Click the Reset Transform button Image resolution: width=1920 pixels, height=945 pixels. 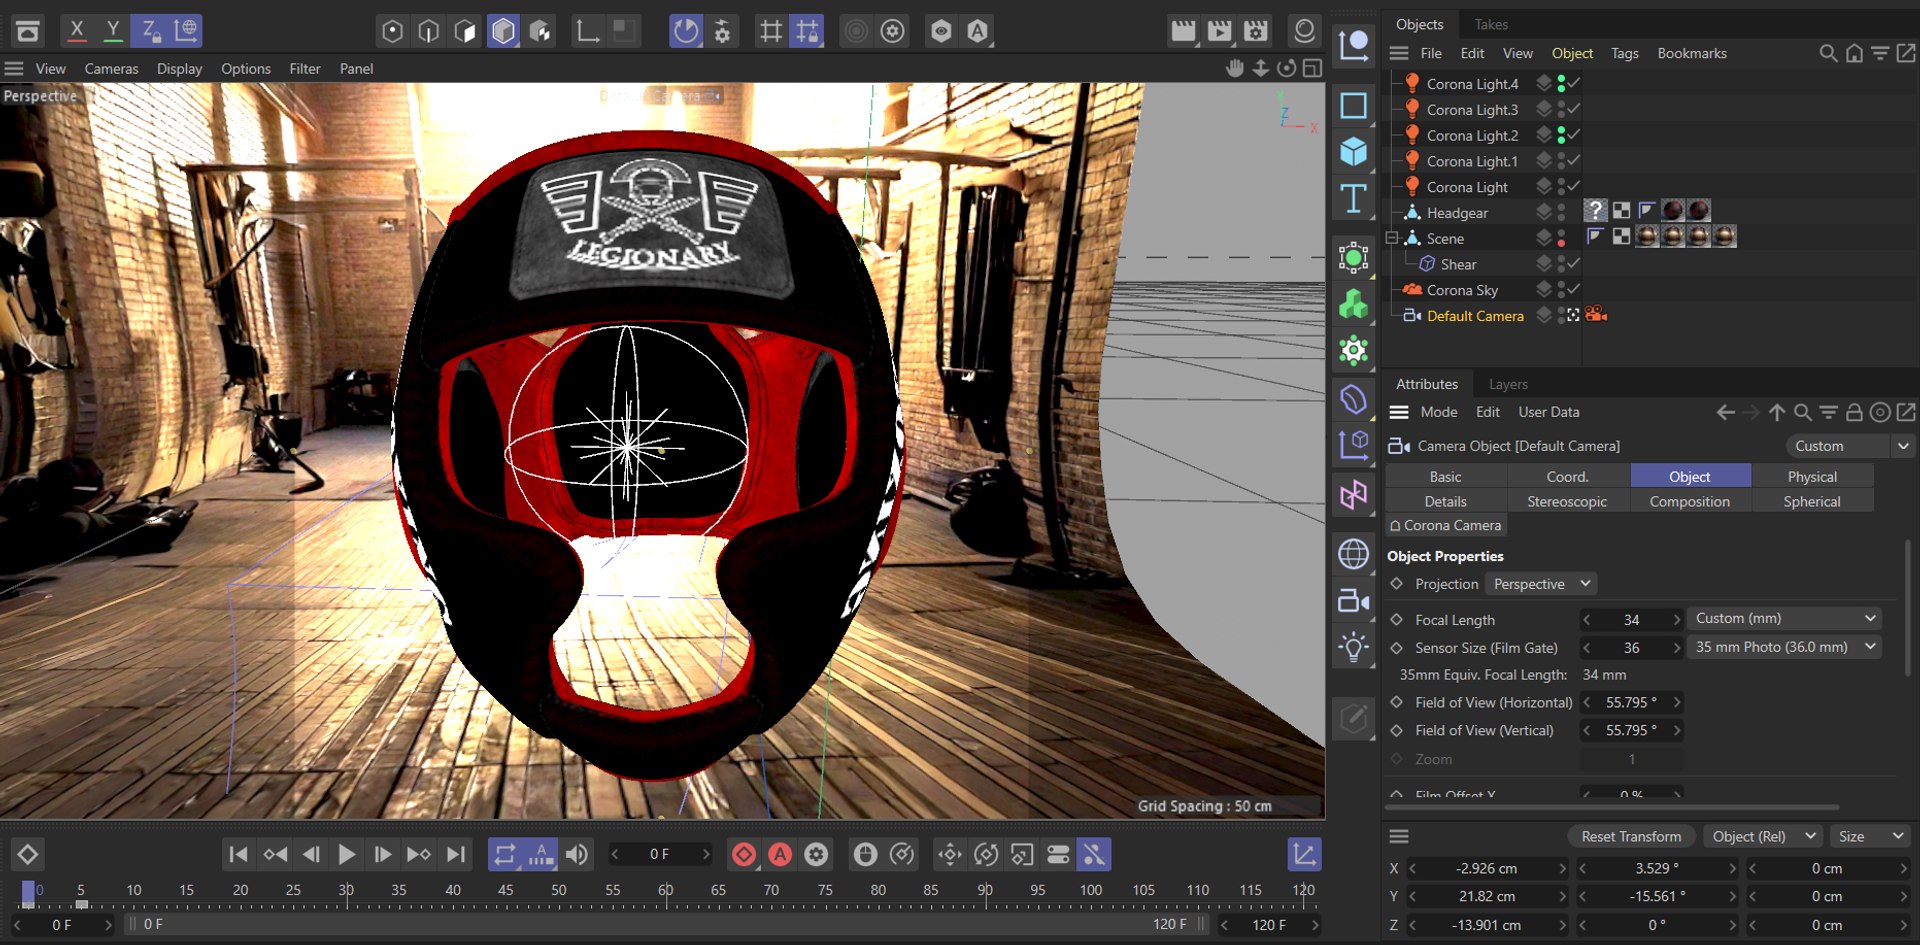[x=1631, y=836]
